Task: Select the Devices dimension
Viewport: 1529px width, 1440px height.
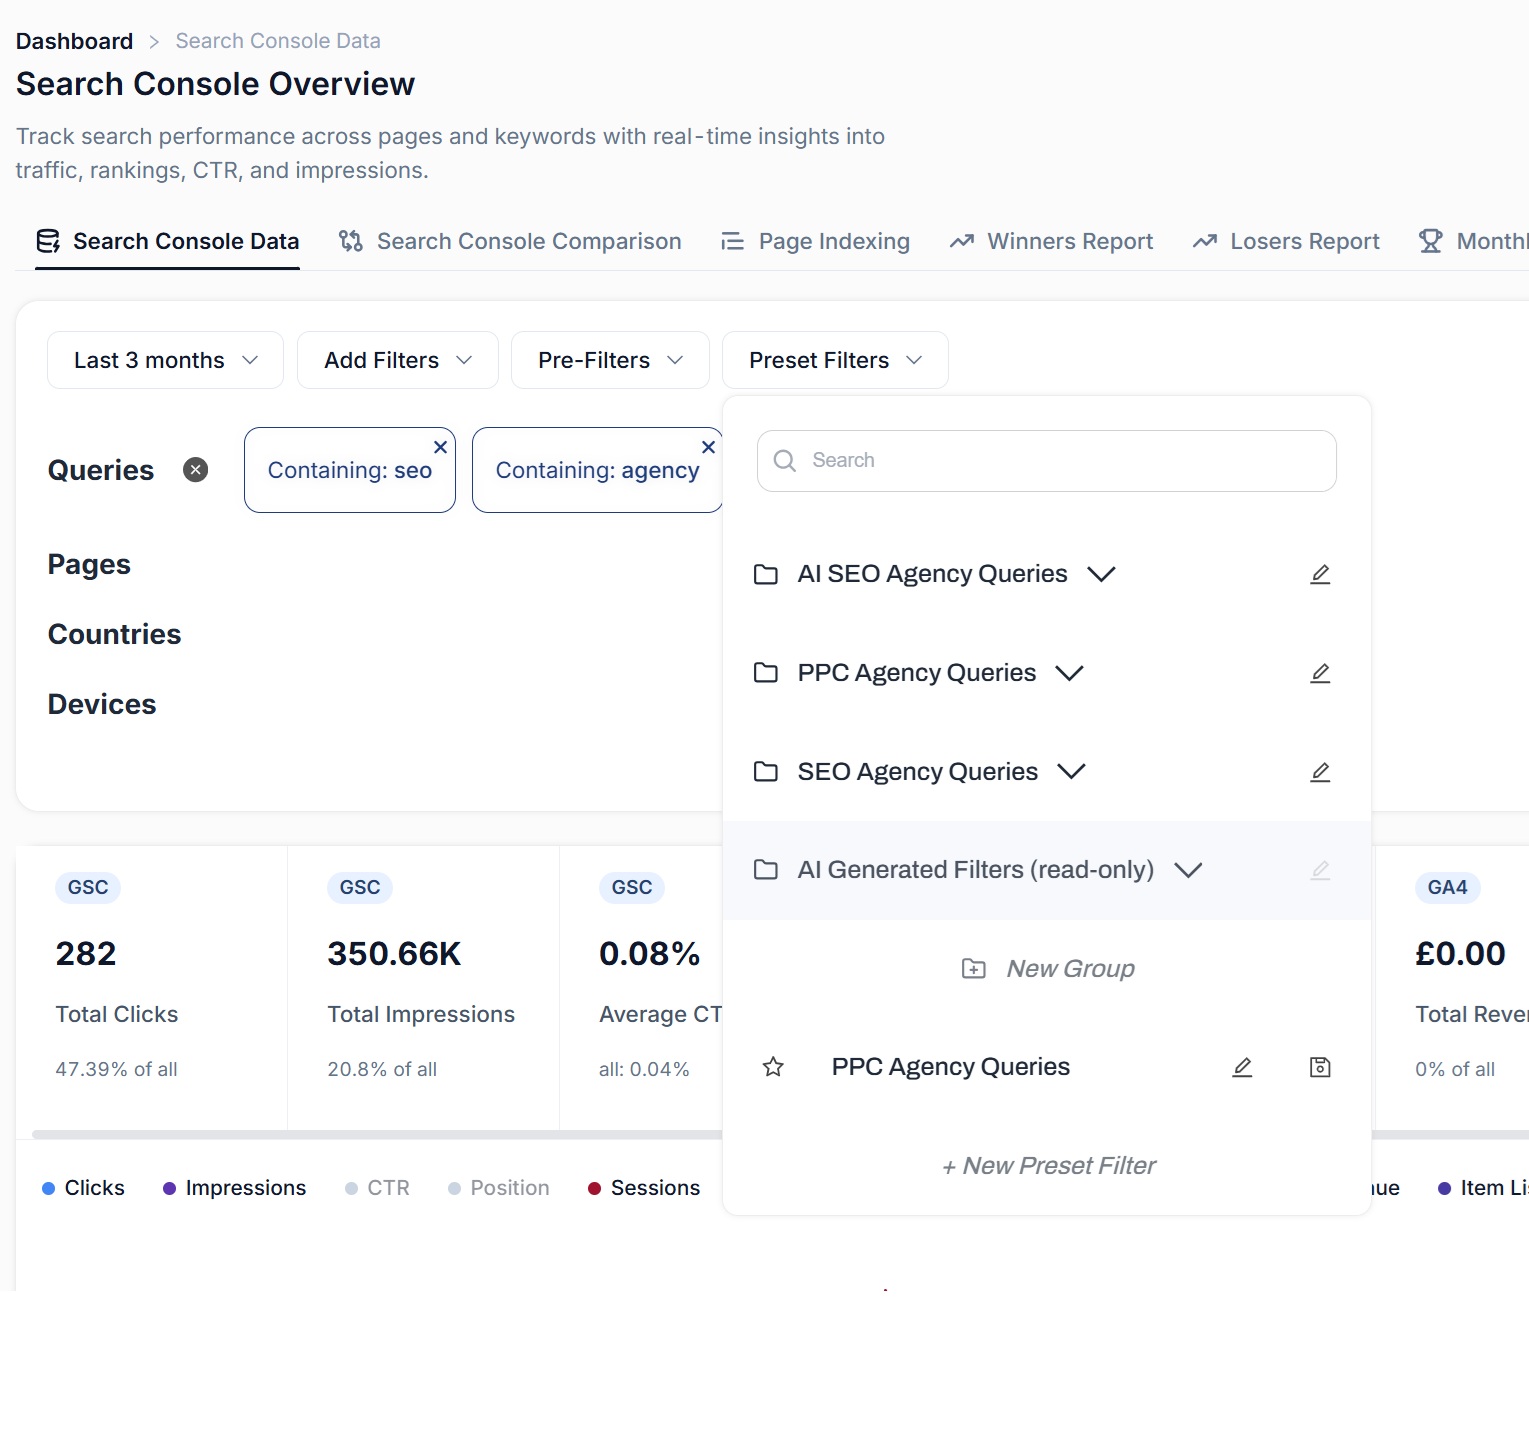Action: coord(102,704)
